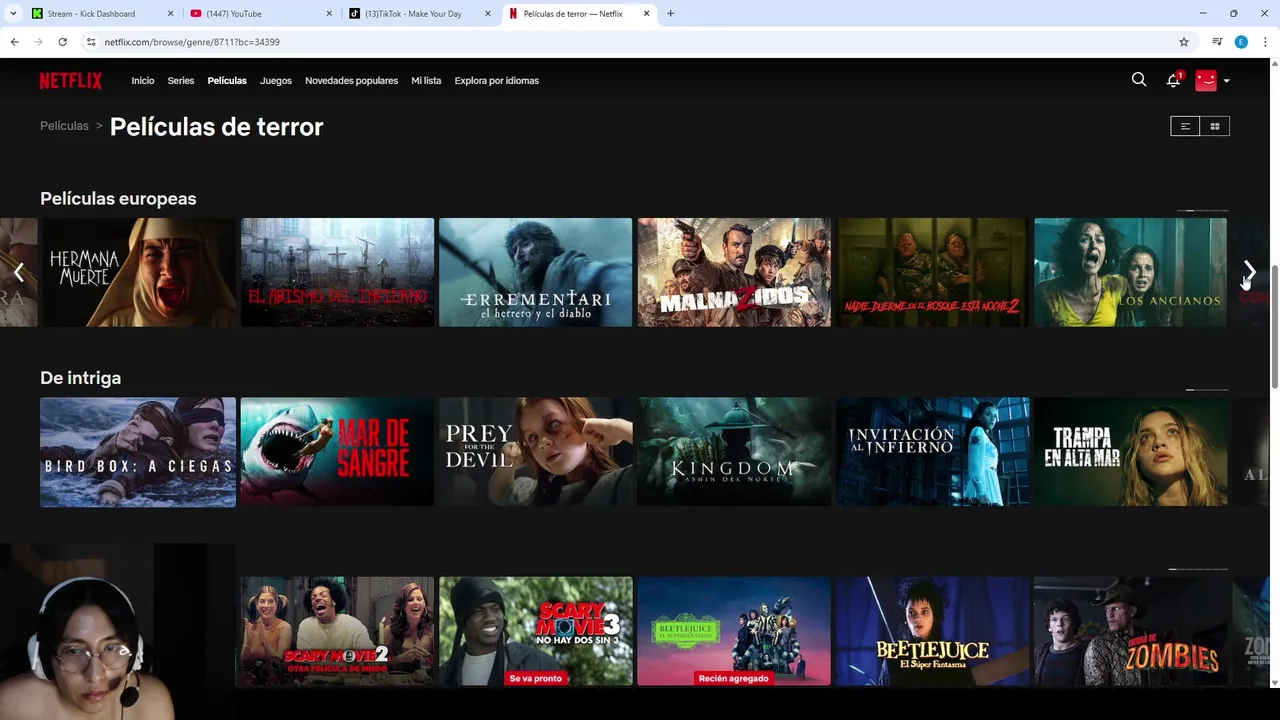Screen dimensions: 1280x720
Task: Open Chrome media controls icon
Action: click(x=1217, y=42)
